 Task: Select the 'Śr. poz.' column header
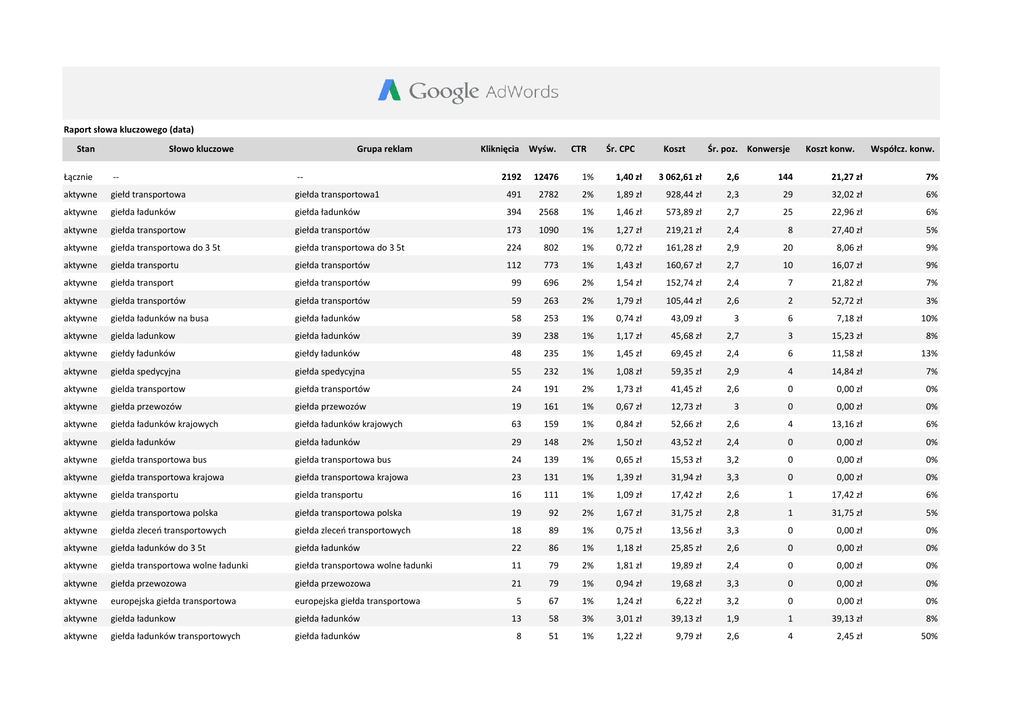722,149
